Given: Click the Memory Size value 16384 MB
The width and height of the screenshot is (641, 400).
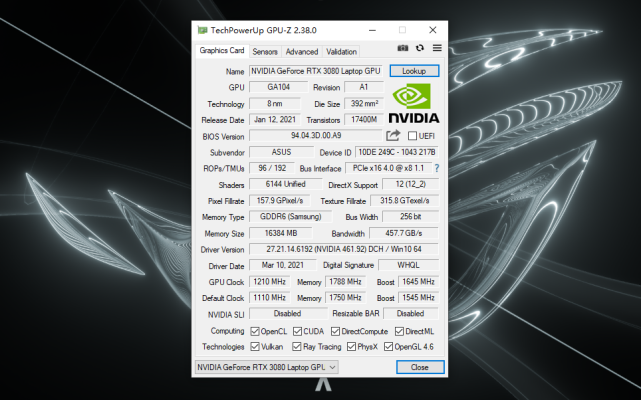Looking at the screenshot, I should click(281, 233).
